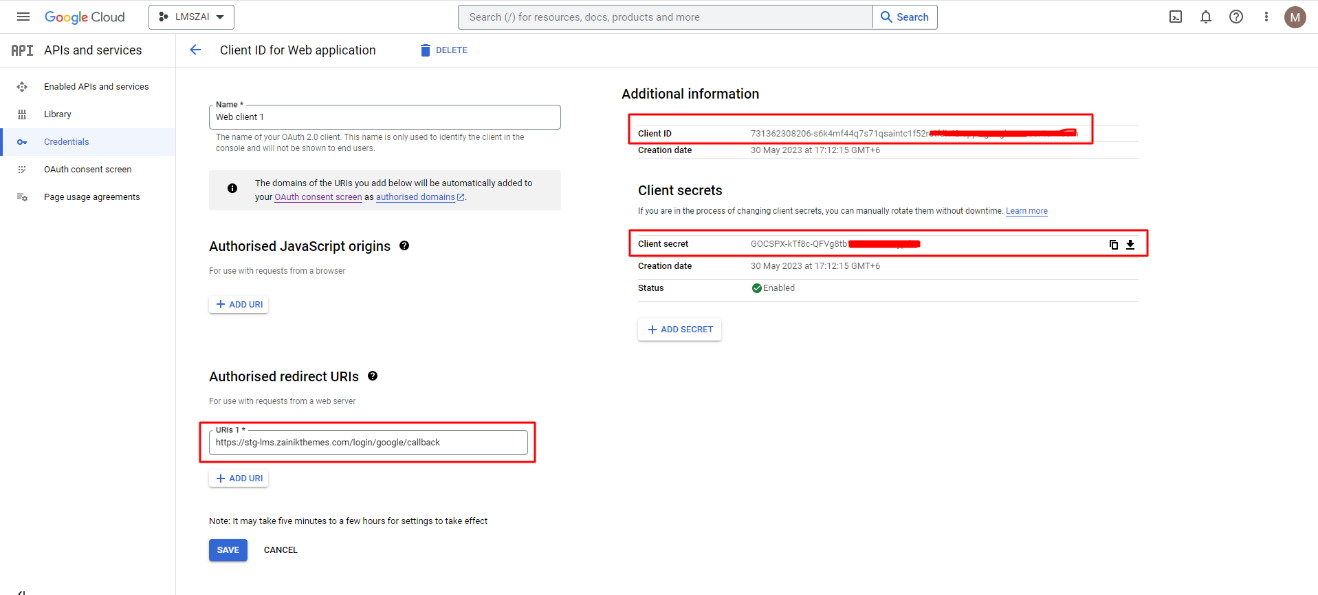Copy the client secret
The width and height of the screenshot is (1318, 595).
tap(1113, 244)
